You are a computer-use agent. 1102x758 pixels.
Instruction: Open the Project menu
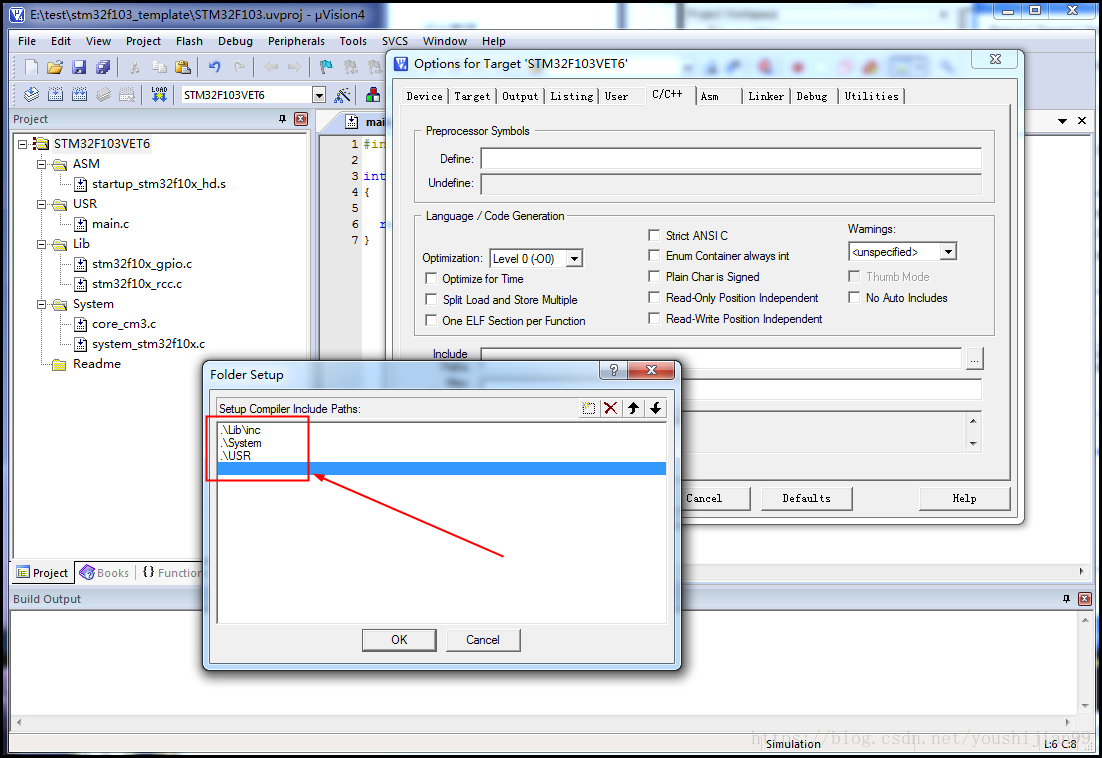pyautogui.click(x=143, y=41)
